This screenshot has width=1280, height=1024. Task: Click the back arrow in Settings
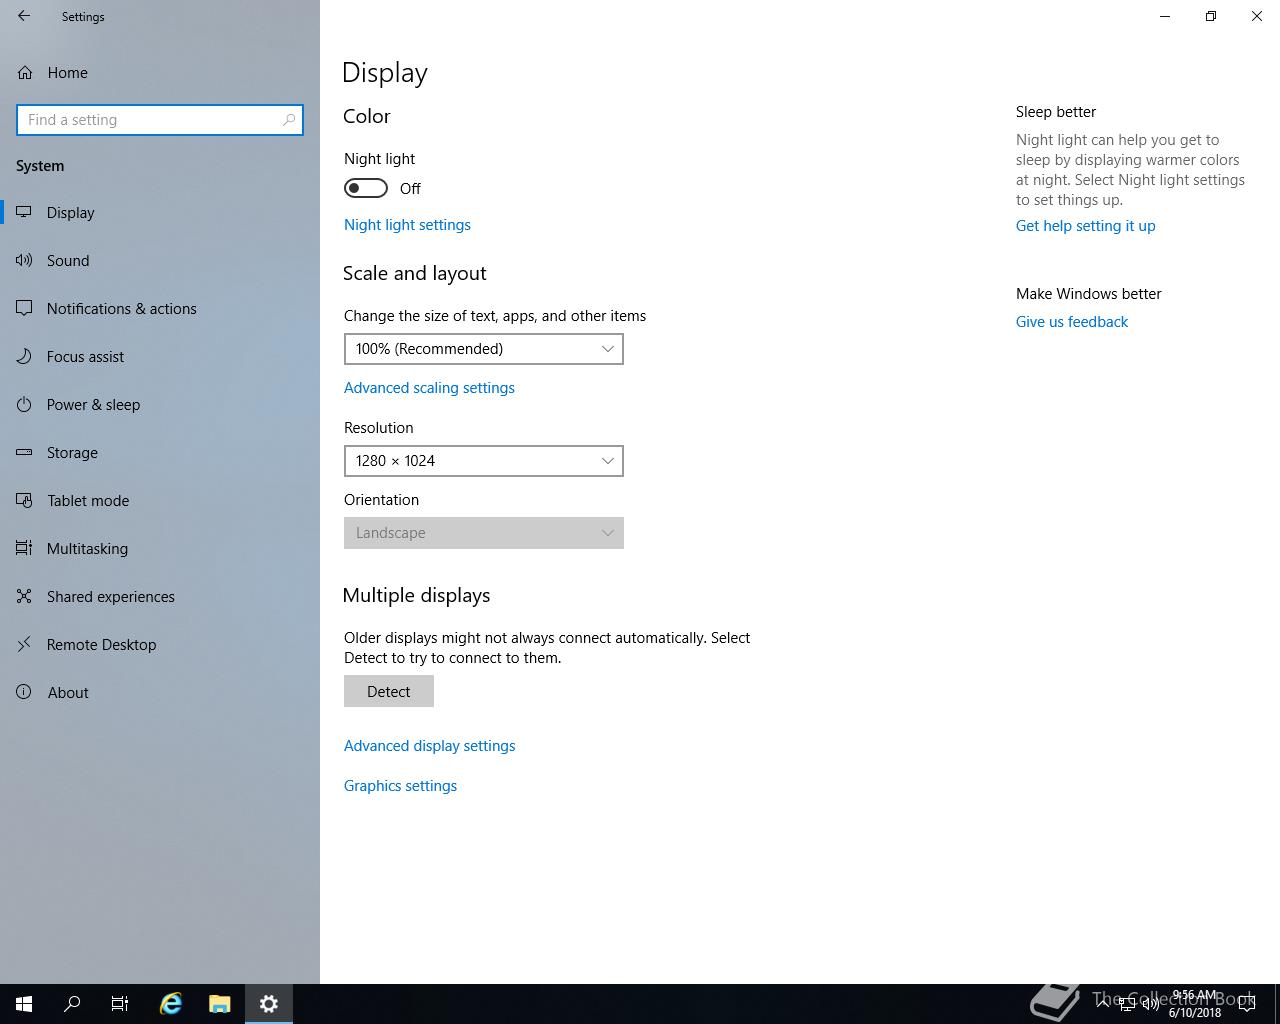tap(24, 16)
